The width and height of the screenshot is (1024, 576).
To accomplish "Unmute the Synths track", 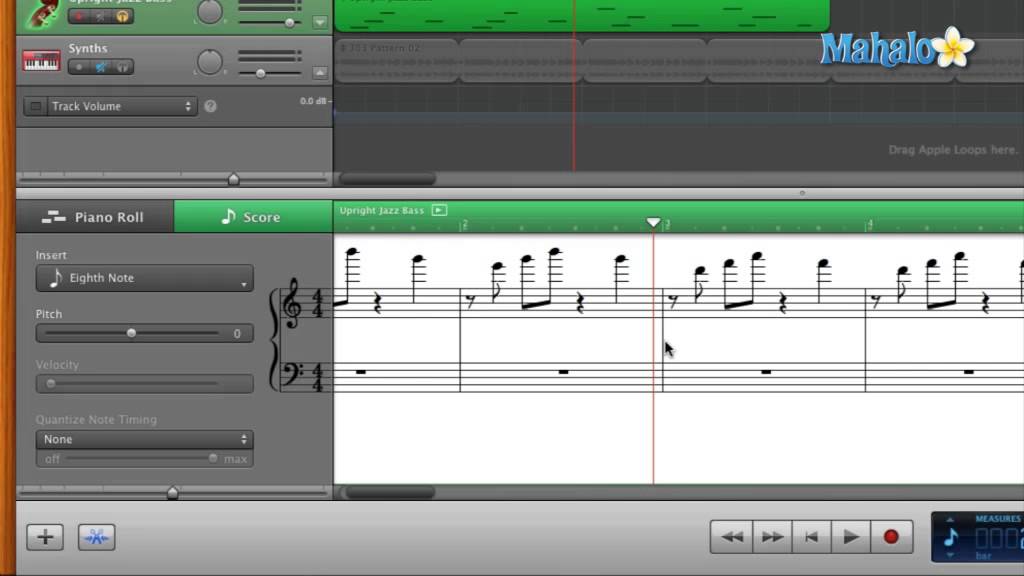I will (101, 67).
